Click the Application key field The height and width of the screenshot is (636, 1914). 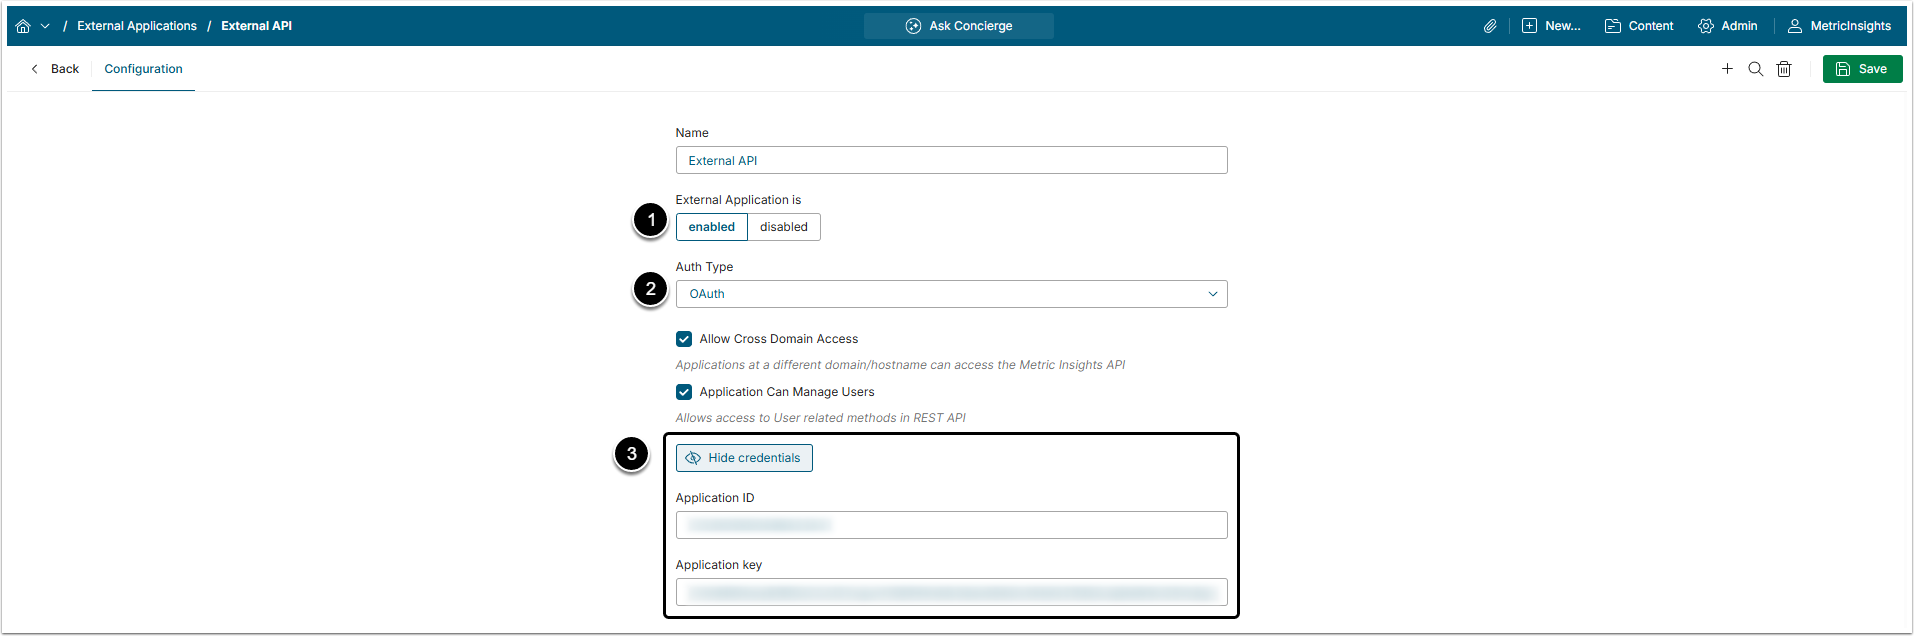pos(951,592)
